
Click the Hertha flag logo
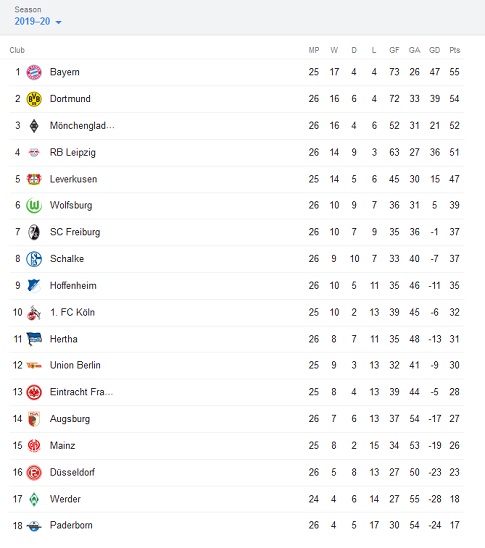[34, 339]
